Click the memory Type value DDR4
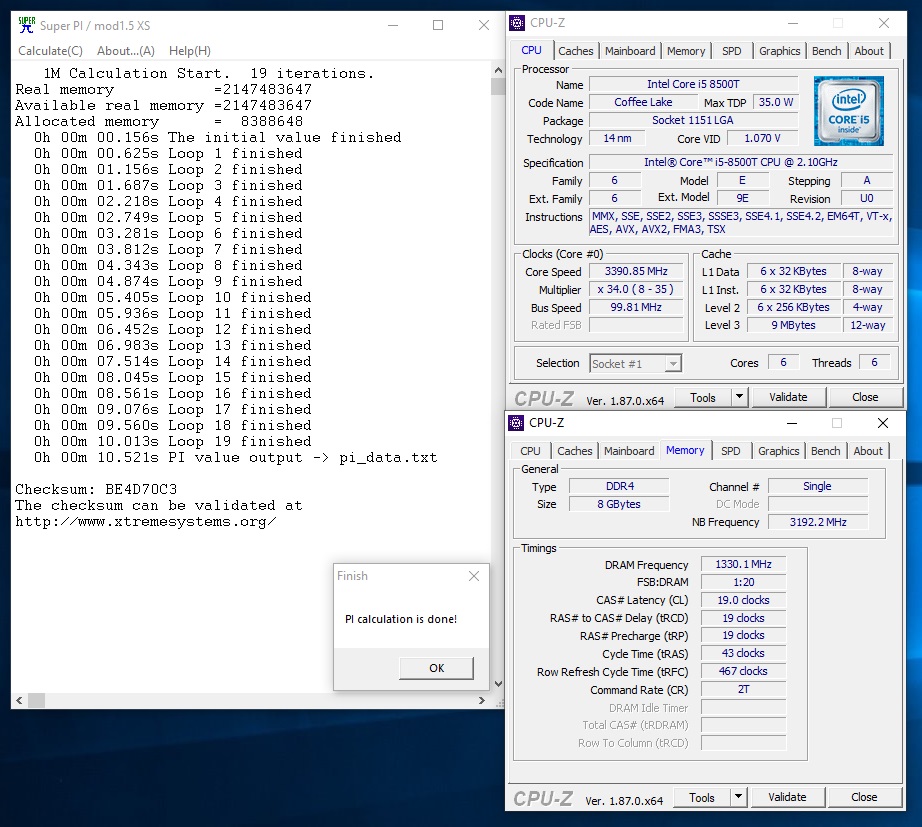This screenshot has width=922, height=827. (619, 486)
